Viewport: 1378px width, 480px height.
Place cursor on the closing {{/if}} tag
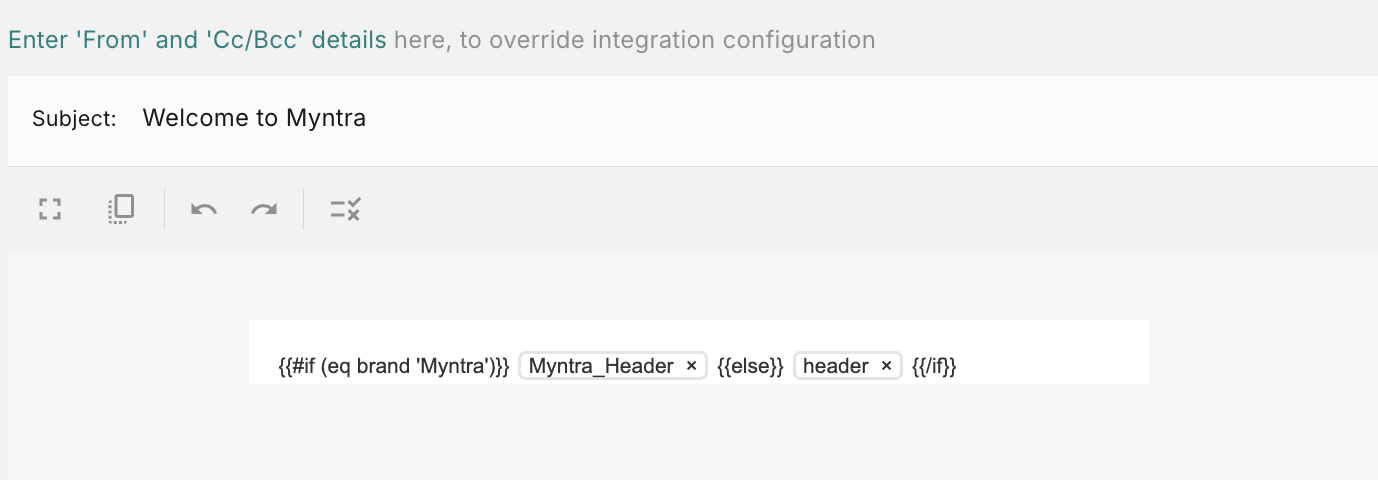point(934,366)
